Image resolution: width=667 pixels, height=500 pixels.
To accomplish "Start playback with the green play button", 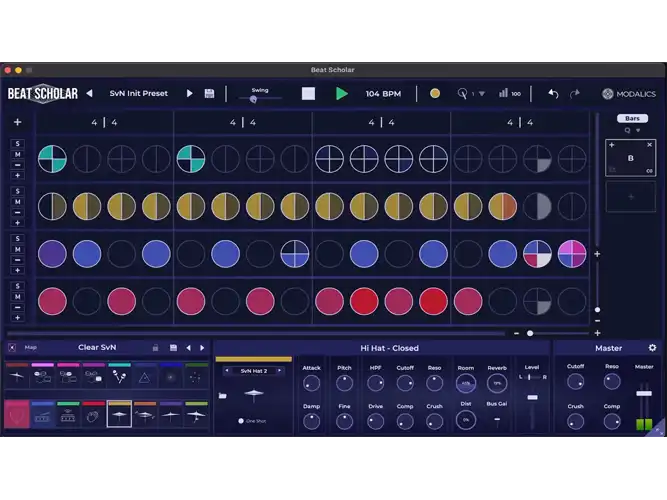I will (341, 94).
